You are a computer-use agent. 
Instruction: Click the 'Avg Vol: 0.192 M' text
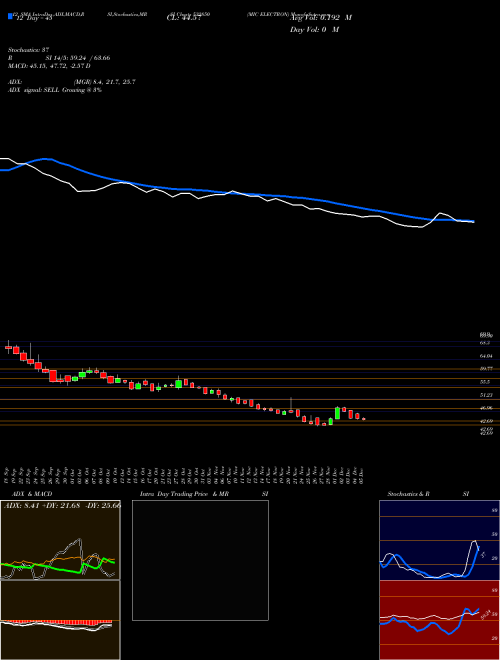point(321,18)
